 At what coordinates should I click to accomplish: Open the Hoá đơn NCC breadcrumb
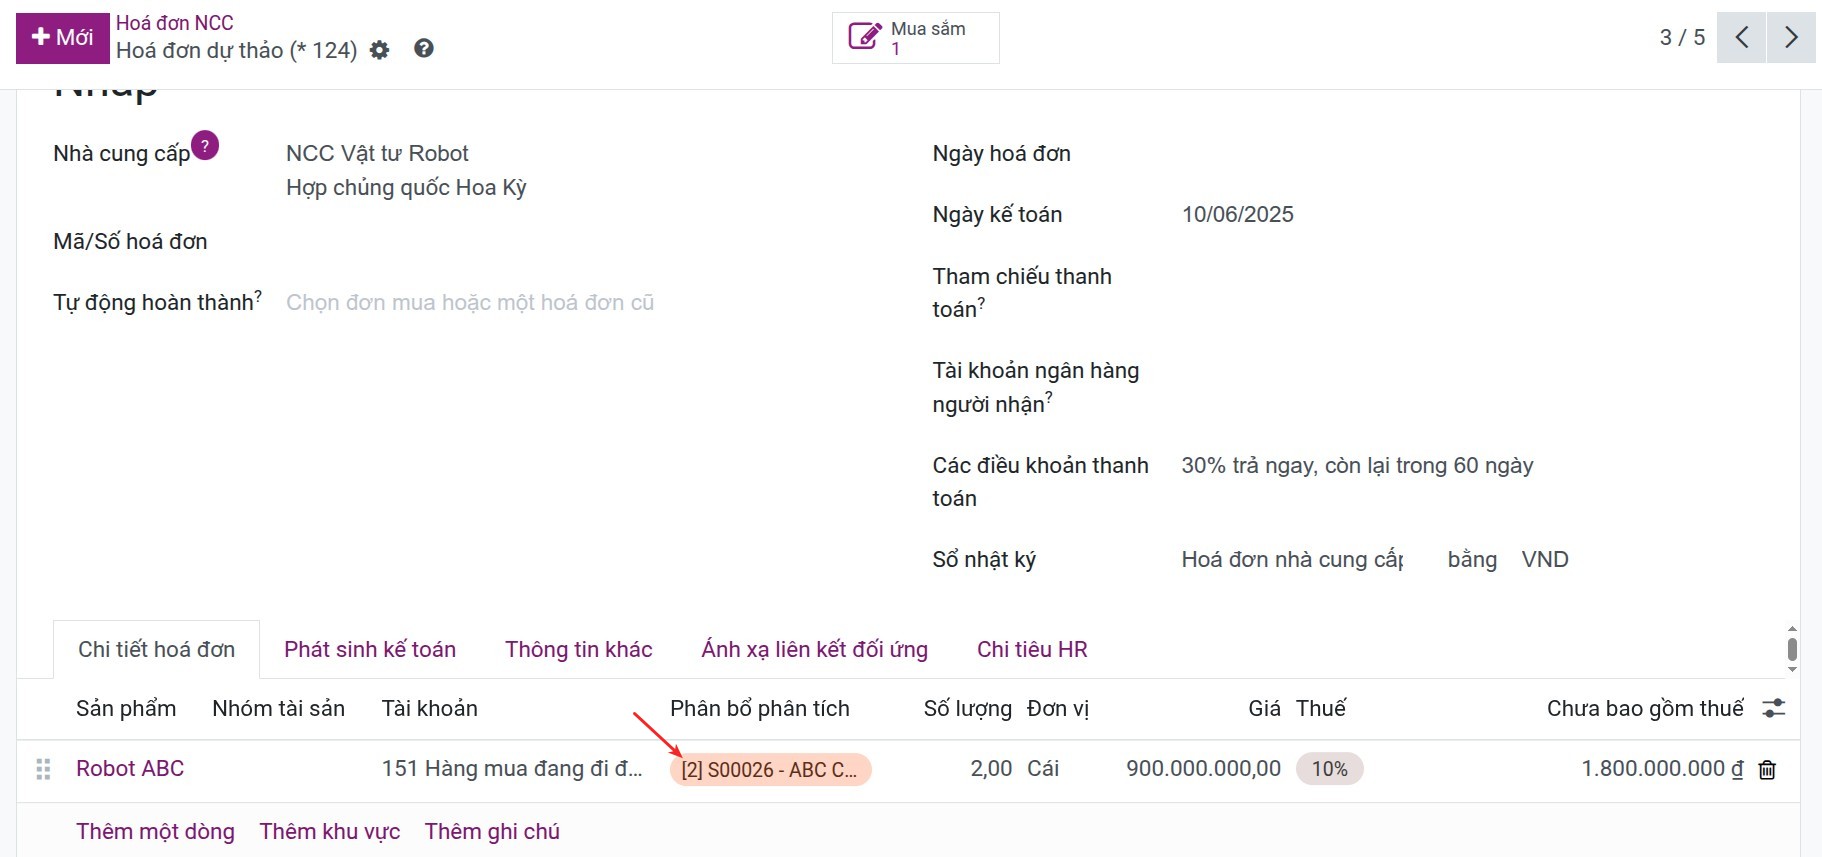175,23
